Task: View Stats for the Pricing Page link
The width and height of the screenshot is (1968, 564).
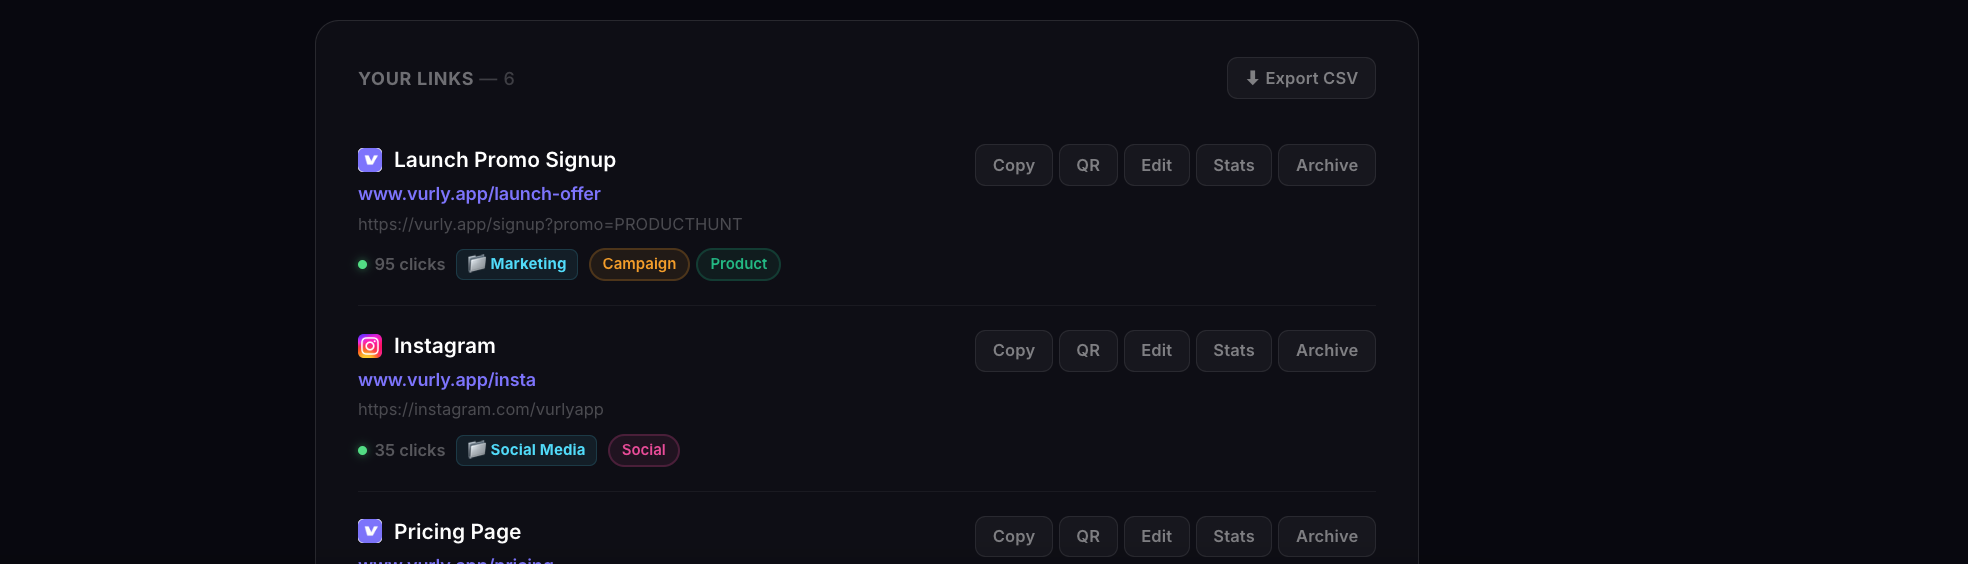Action: click(x=1233, y=536)
